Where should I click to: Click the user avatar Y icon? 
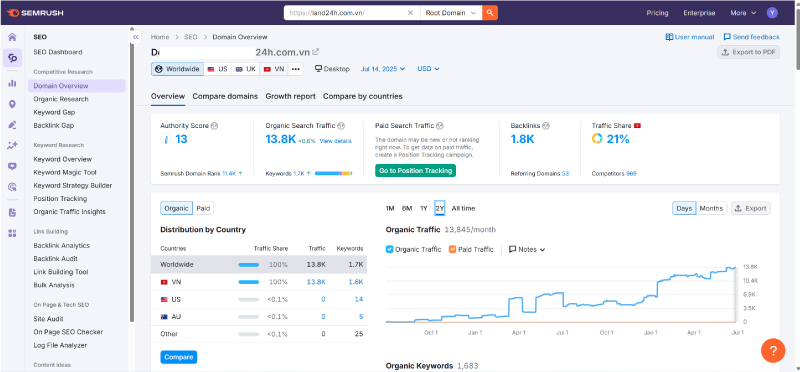coord(772,13)
